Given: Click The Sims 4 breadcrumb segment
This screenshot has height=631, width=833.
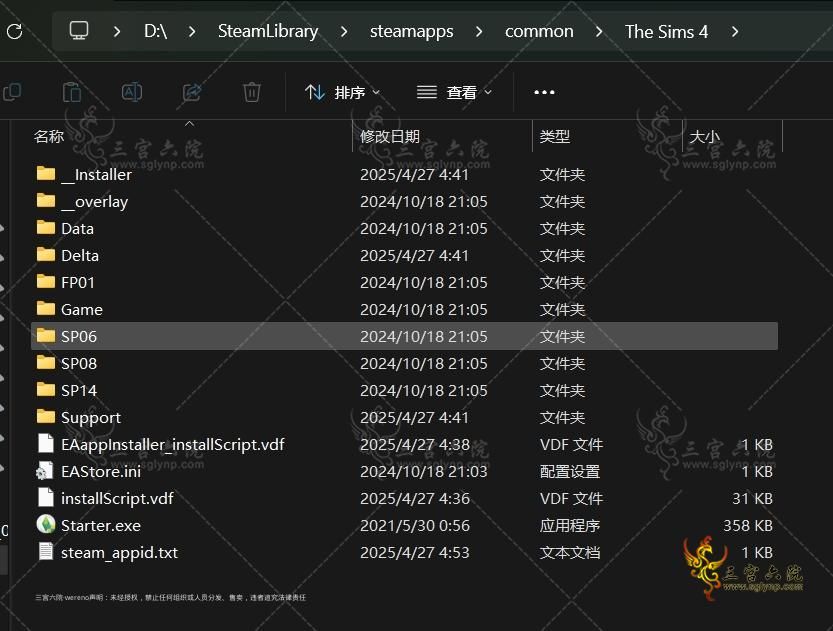Looking at the screenshot, I should click(666, 31).
